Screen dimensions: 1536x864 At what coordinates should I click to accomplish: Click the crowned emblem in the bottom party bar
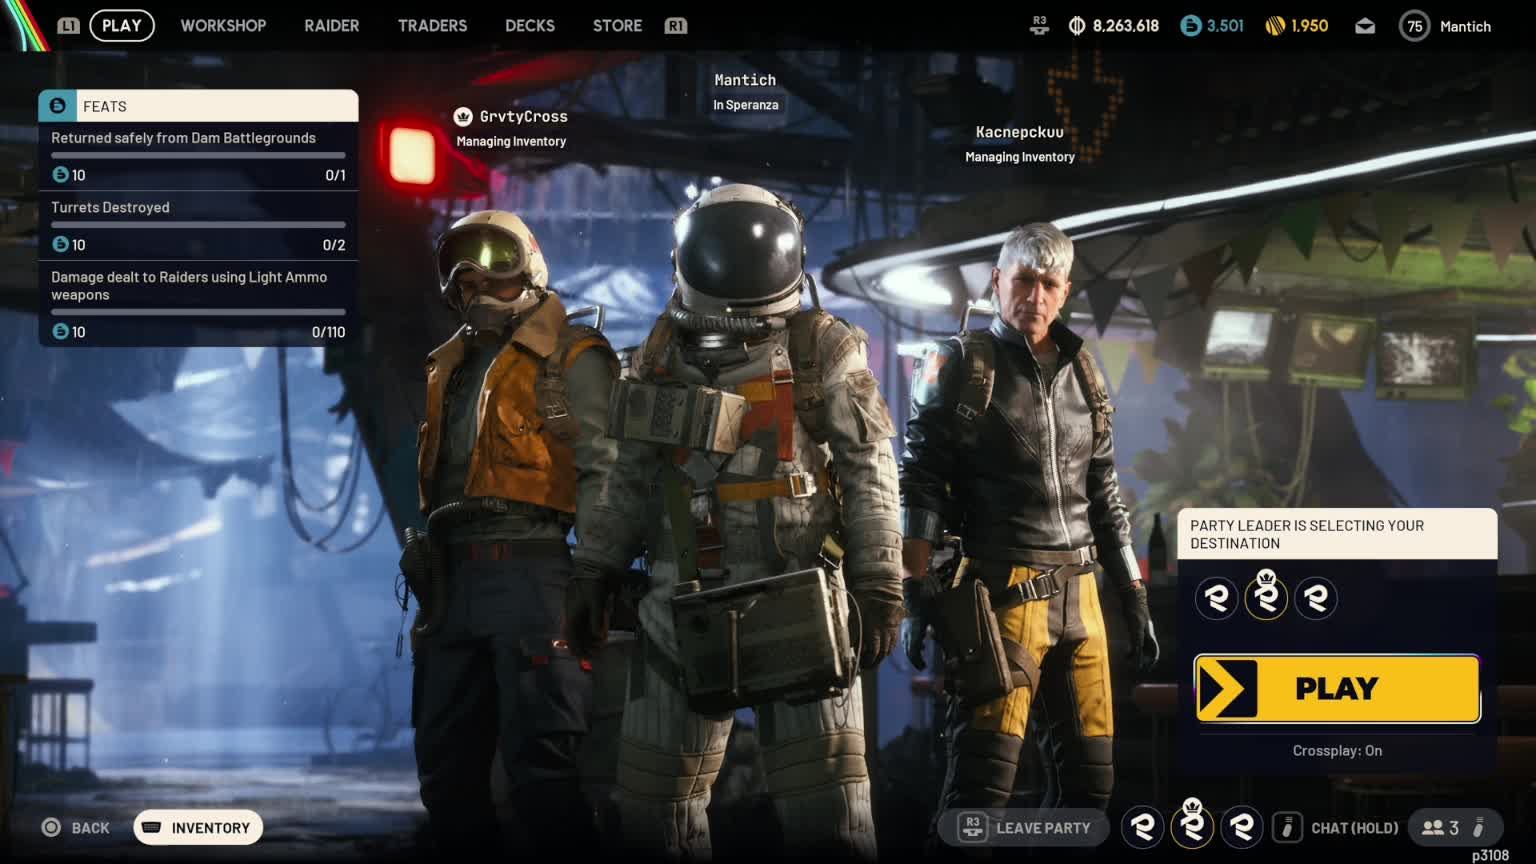click(1192, 826)
